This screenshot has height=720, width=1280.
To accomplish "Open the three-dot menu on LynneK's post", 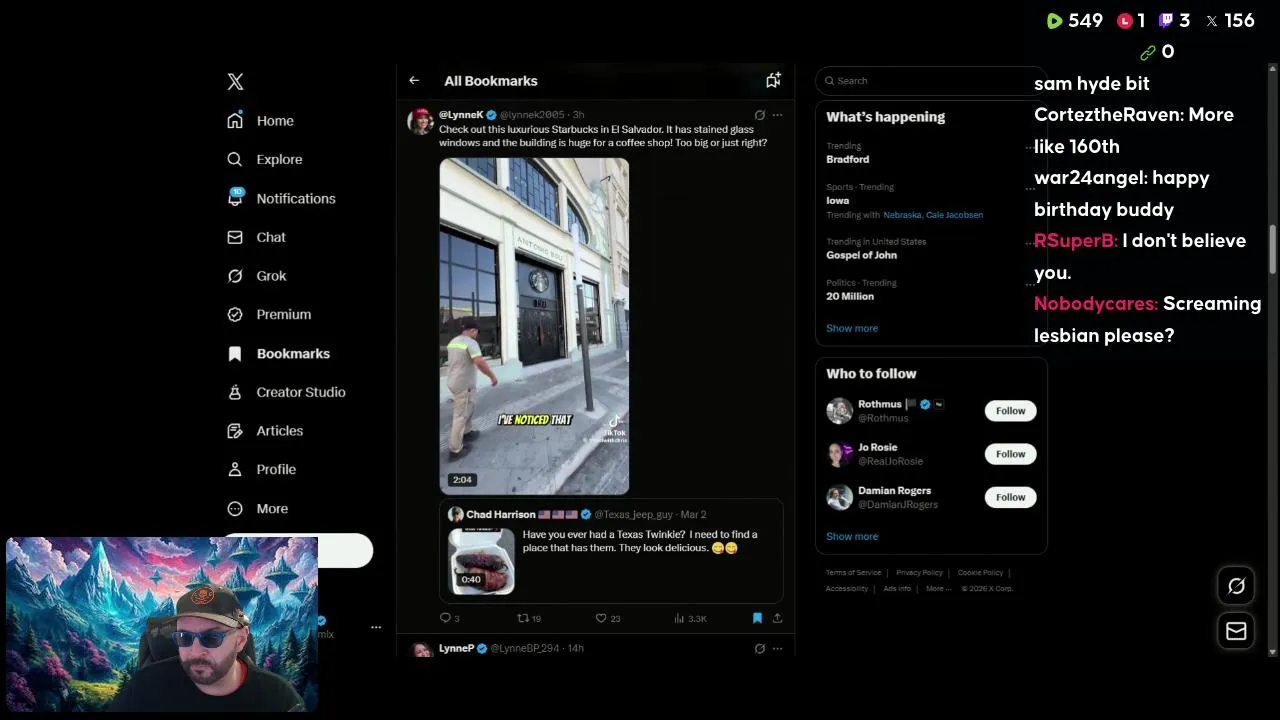I will (777, 115).
